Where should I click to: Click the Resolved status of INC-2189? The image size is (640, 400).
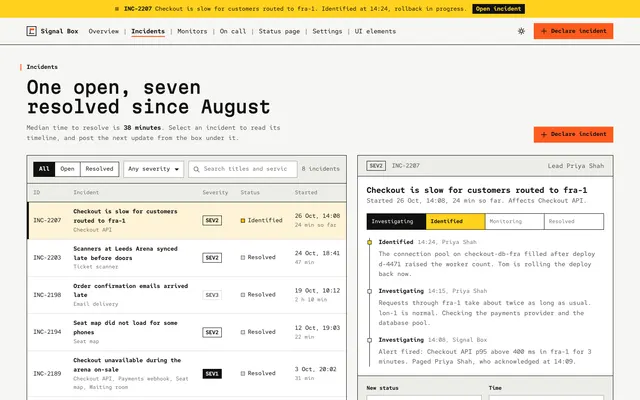point(258,373)
